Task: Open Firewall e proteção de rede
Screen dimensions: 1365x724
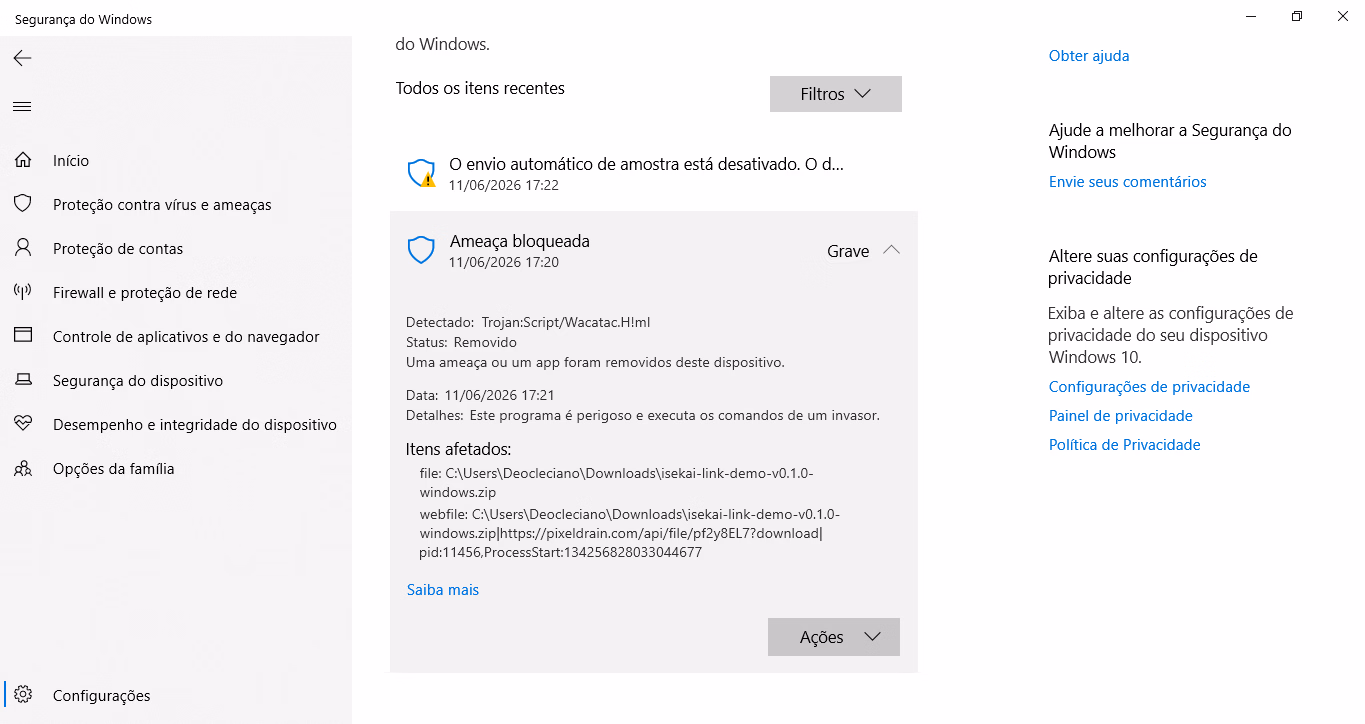Action: [145, 292]
